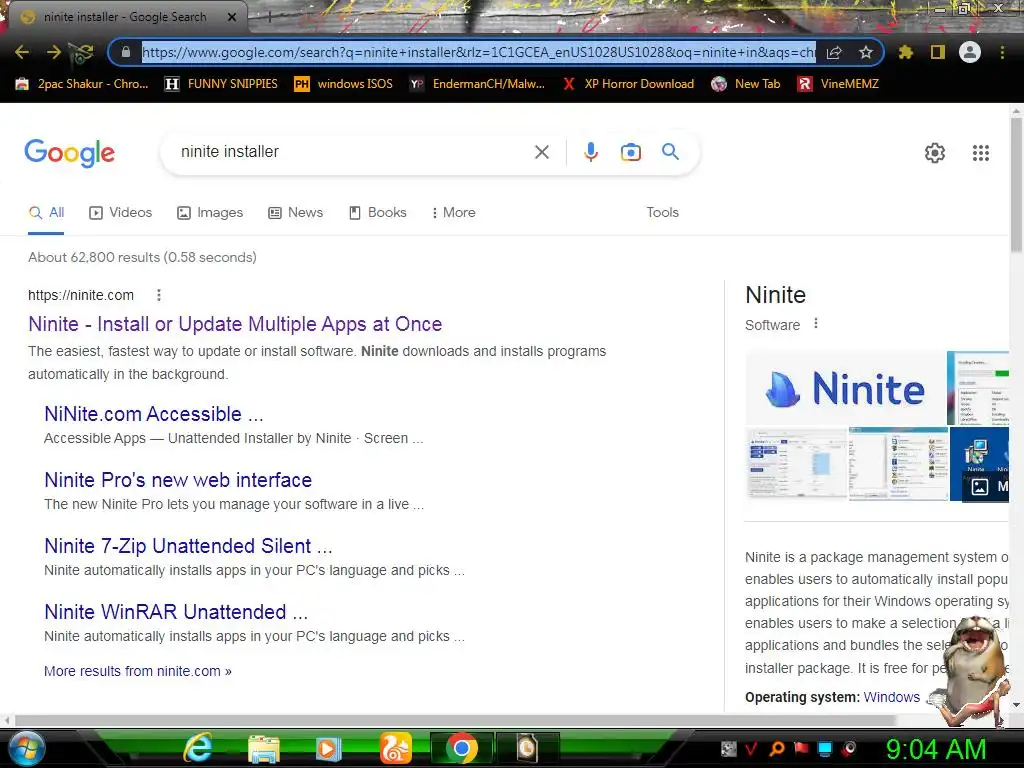1024x768 pixels.
Task: Open the side panel icon
Action: click(938, 52)
